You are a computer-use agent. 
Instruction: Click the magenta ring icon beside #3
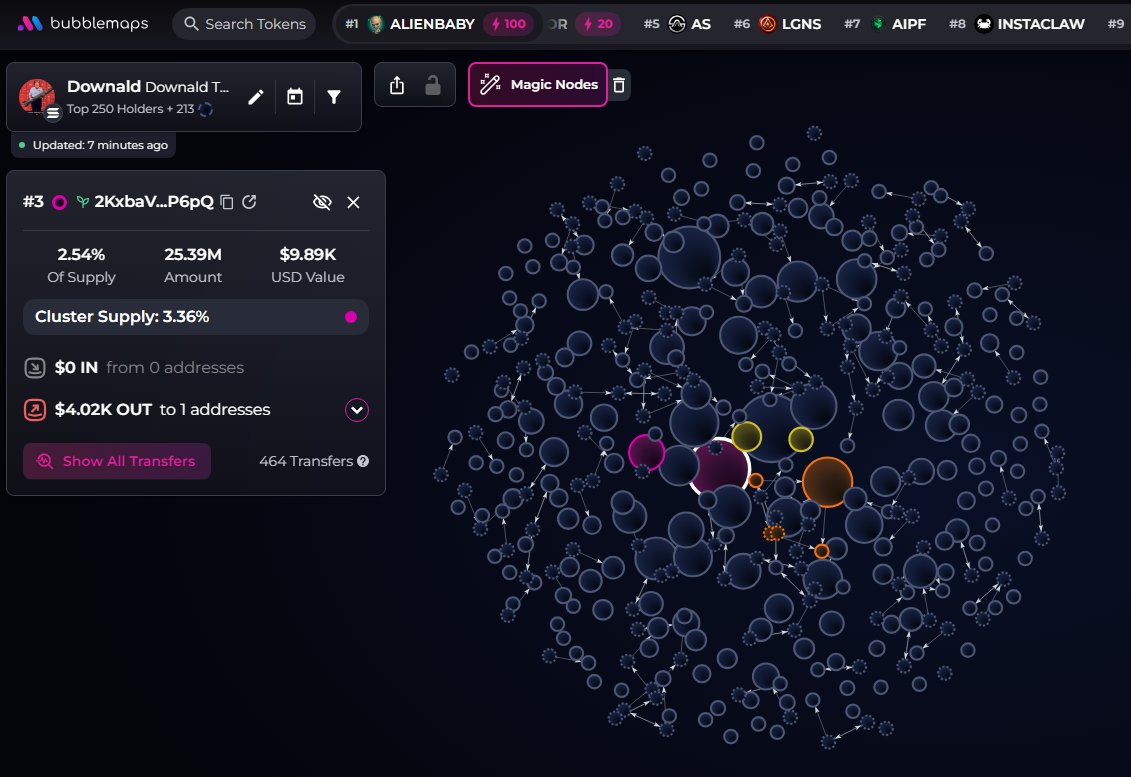[60, 202]
